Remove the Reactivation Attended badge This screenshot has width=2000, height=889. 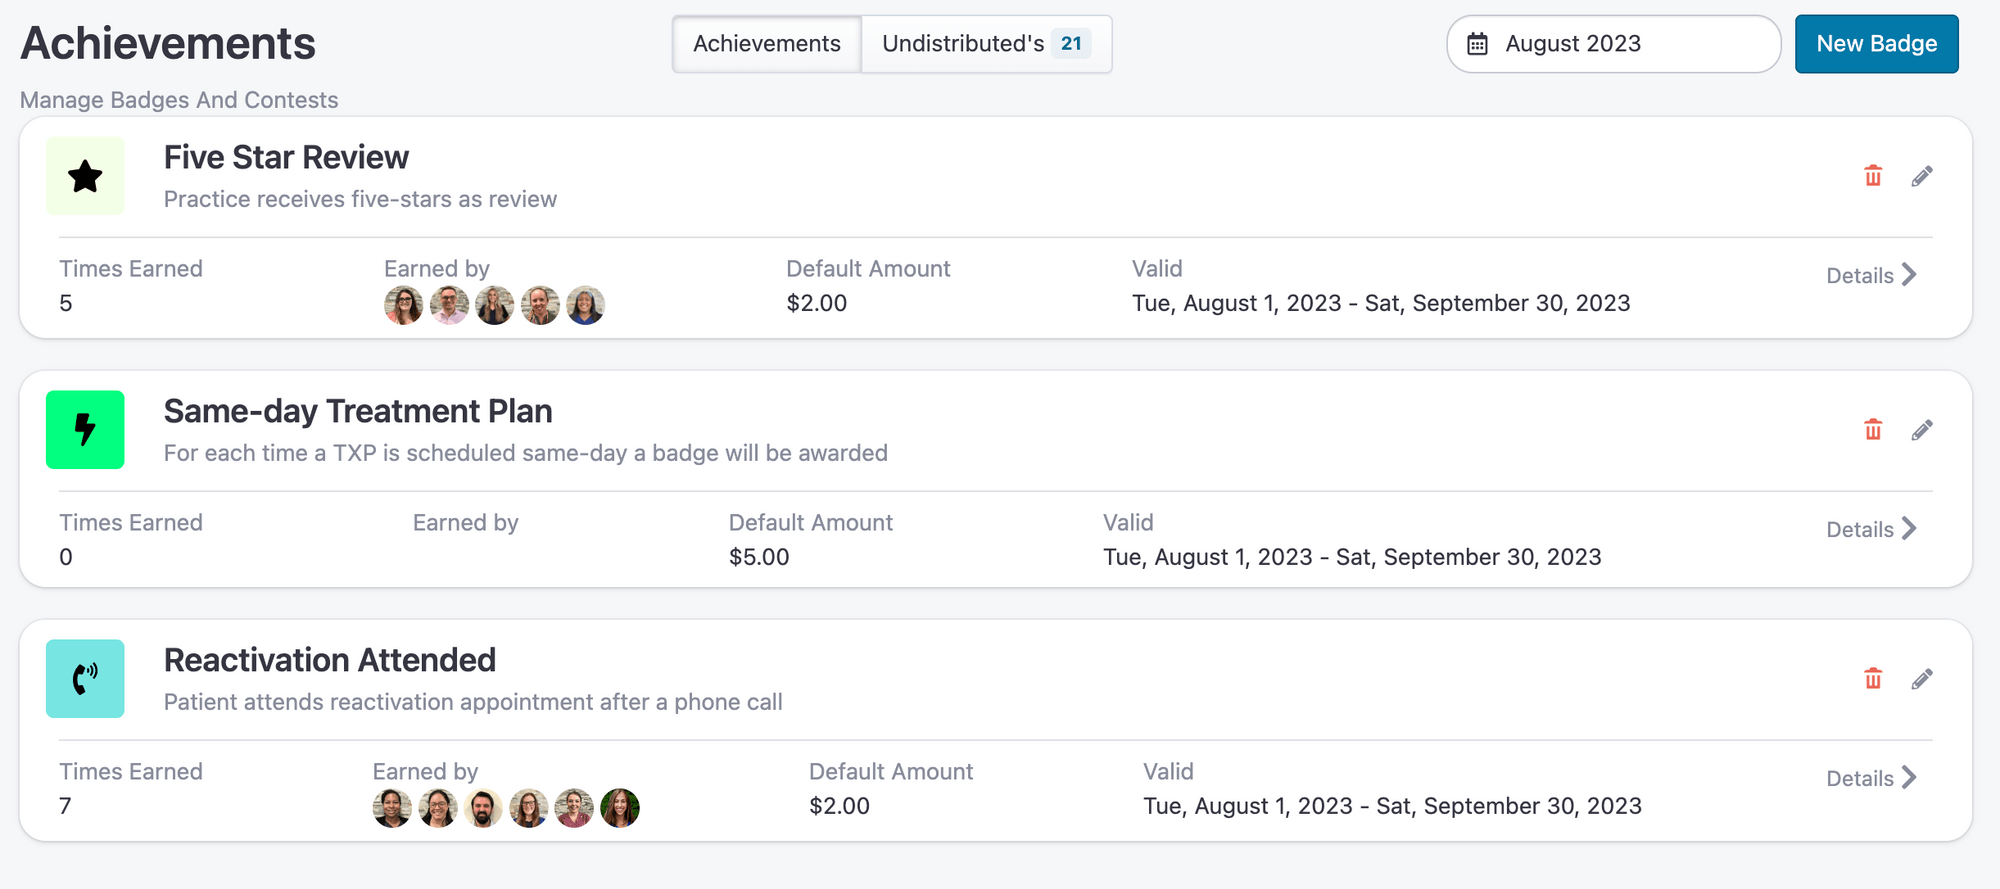(1873, 679)
